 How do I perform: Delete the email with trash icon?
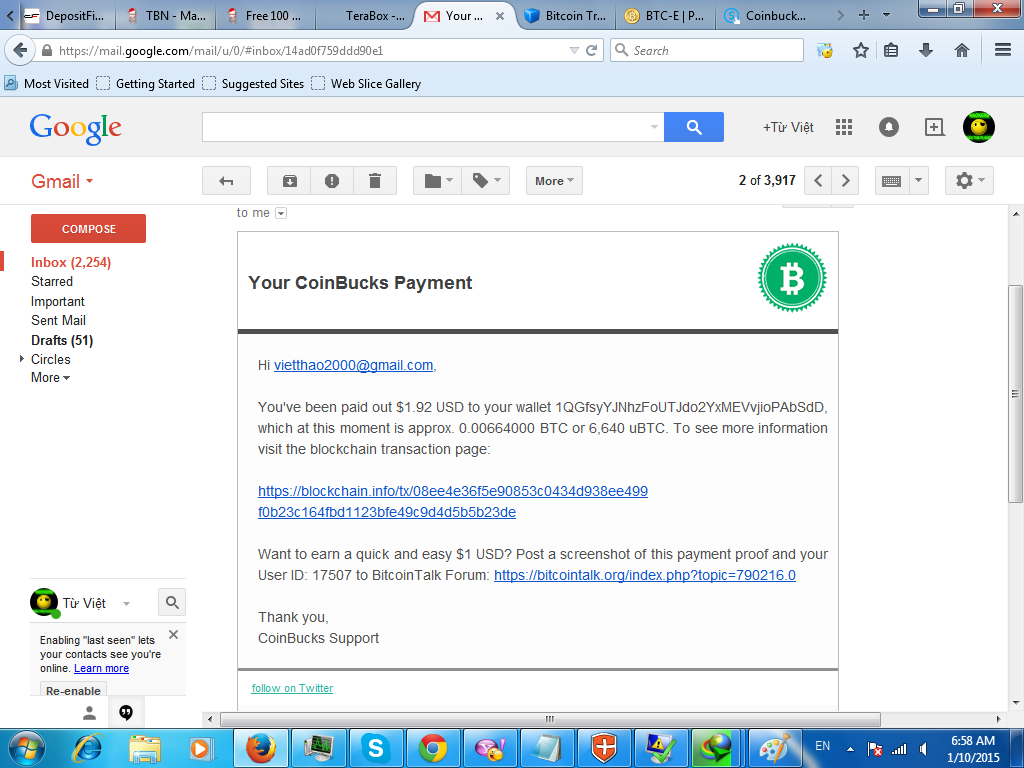point(375,181)
